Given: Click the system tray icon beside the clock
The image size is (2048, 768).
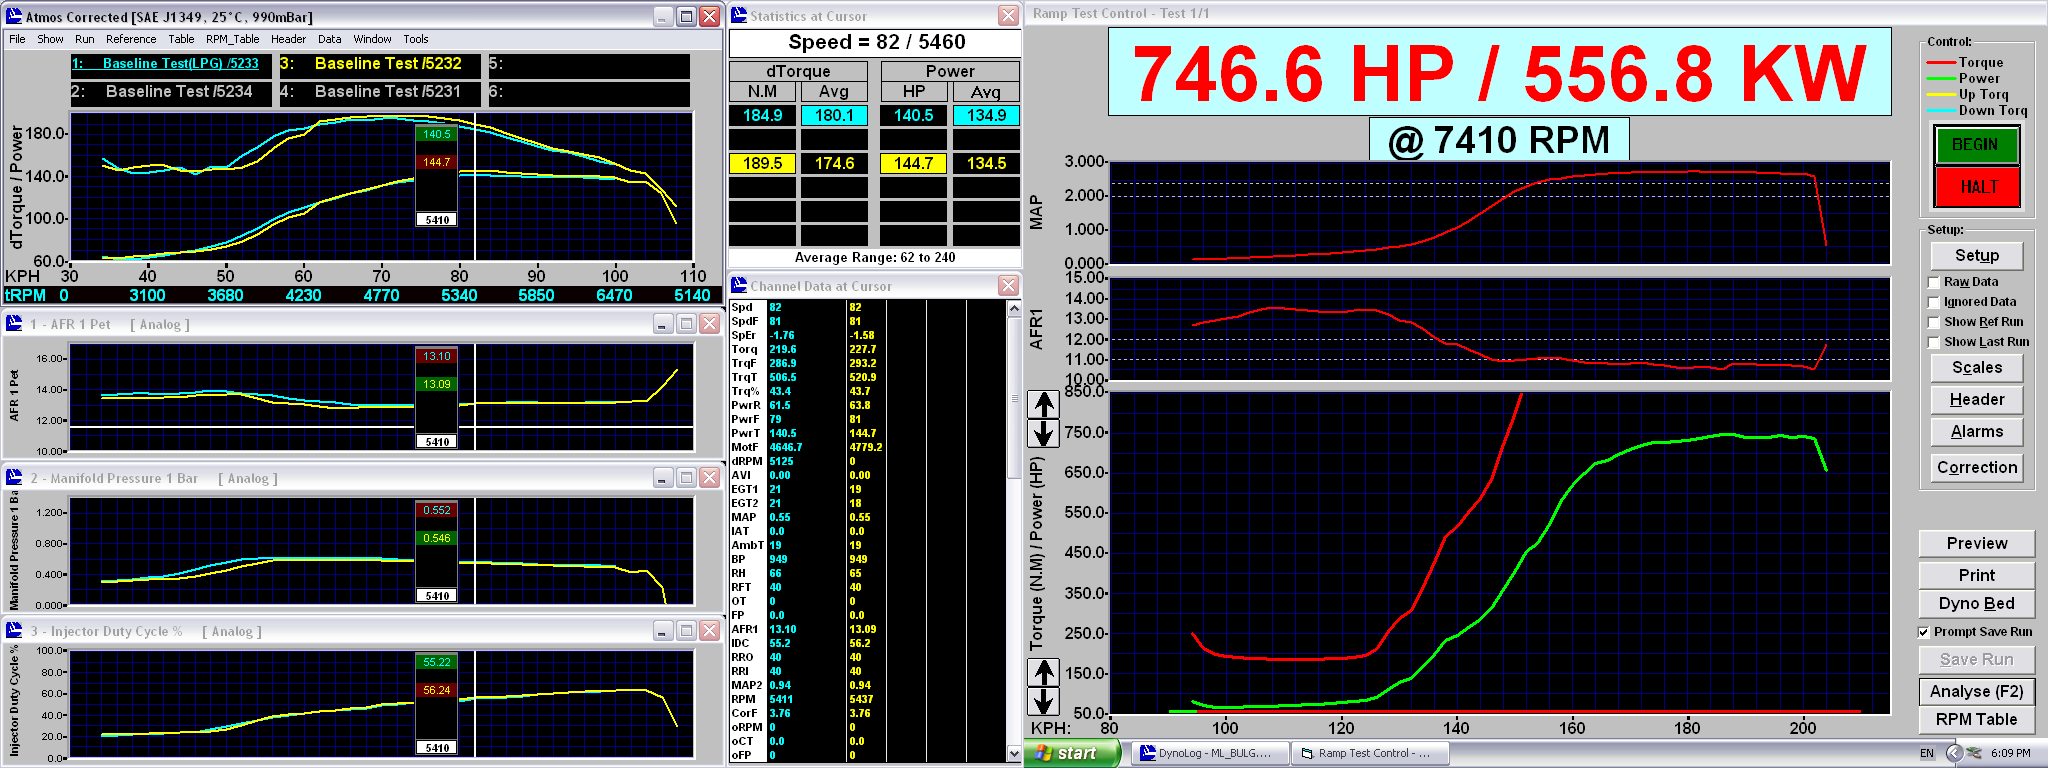Looking at the screenshot, I should click(x=1974, y=753).
